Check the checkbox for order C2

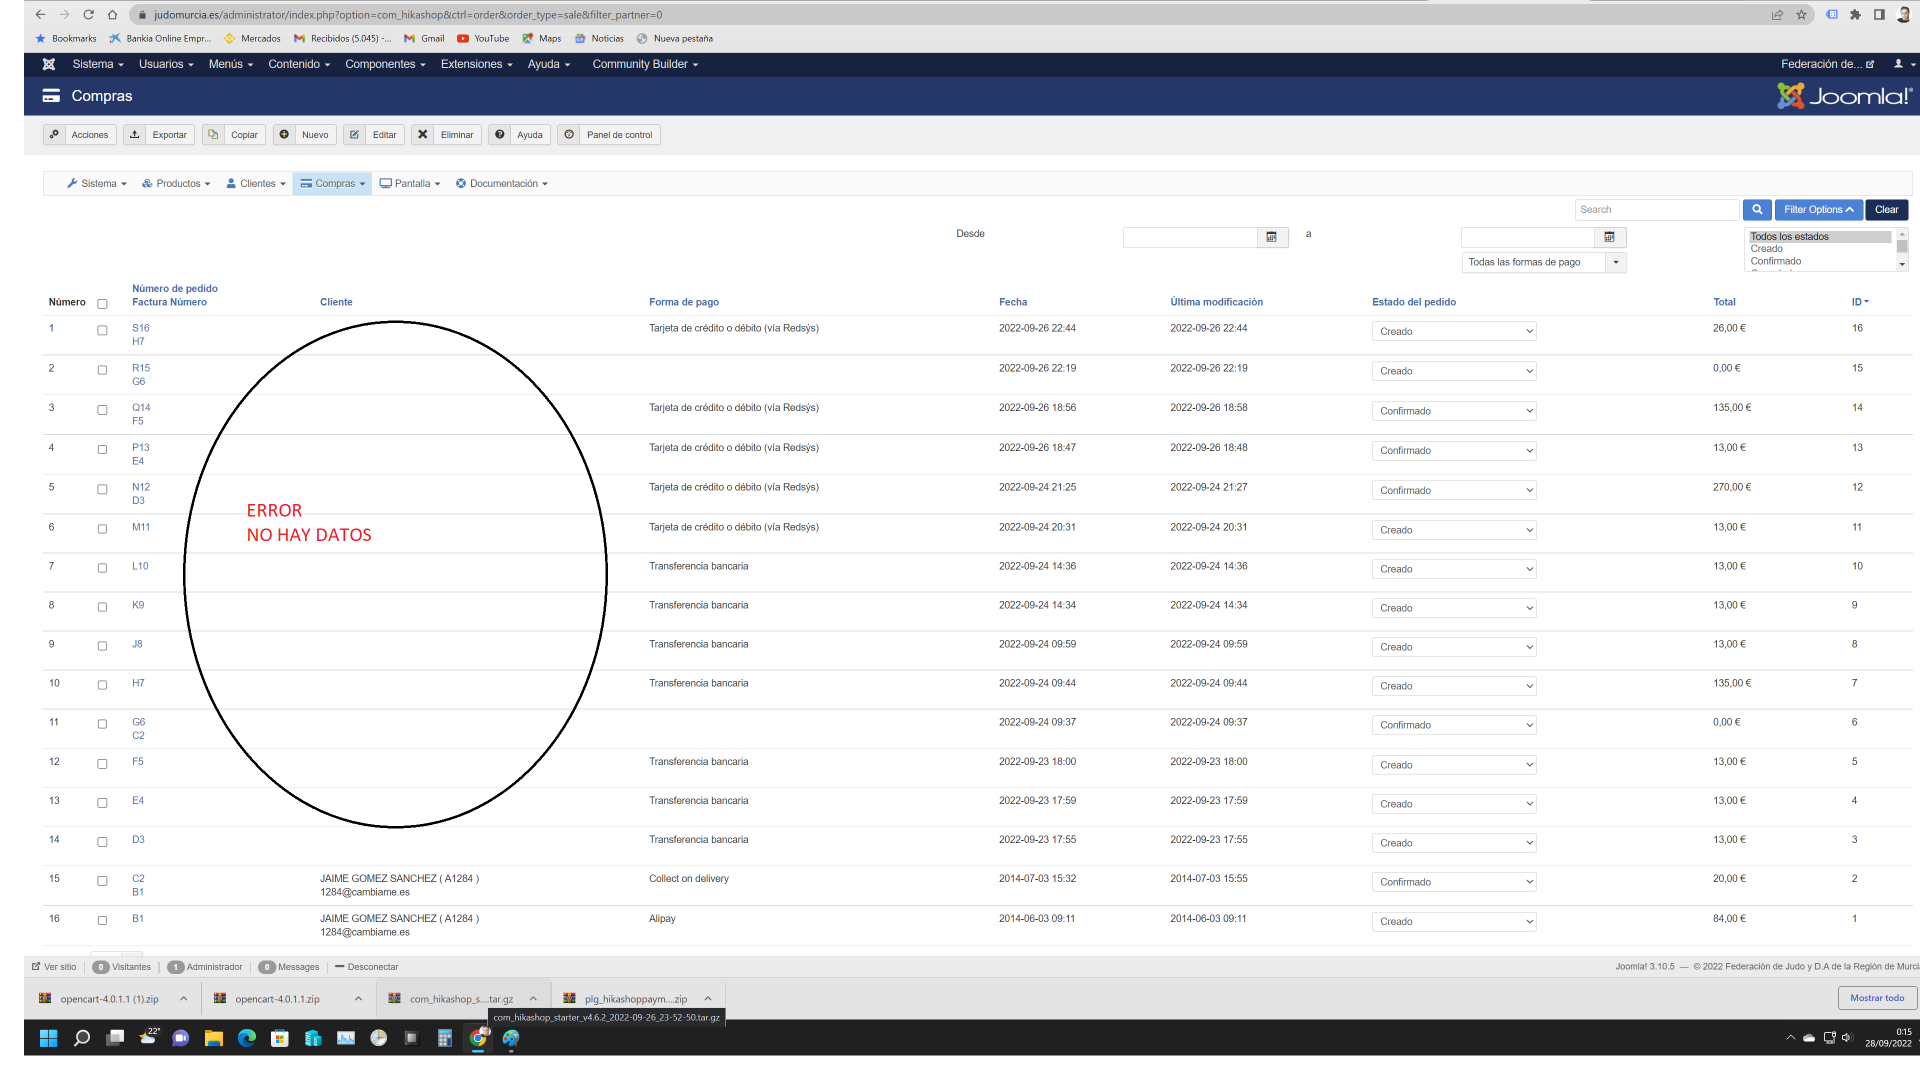102,881
